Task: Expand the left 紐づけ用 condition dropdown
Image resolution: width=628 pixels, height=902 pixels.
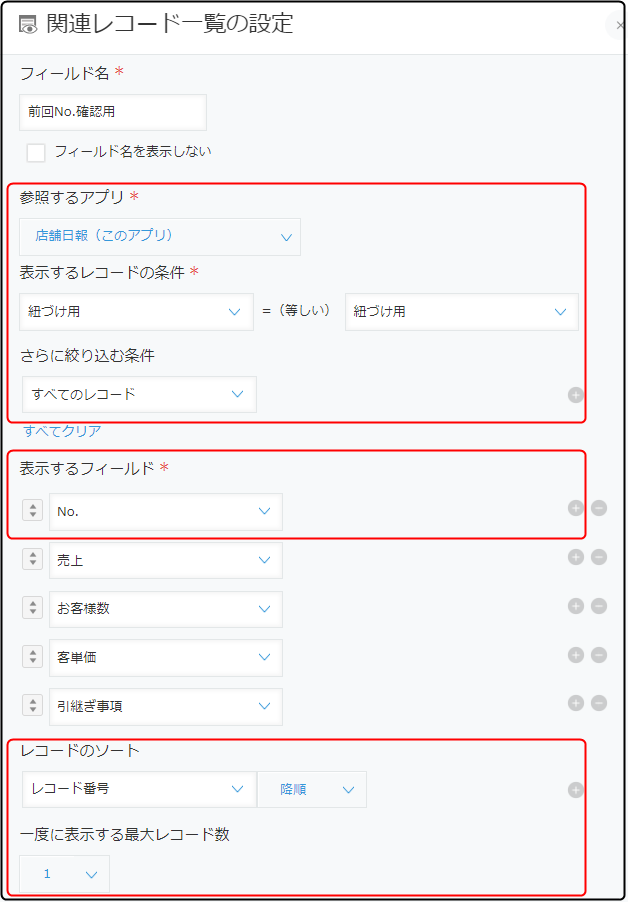Action: (136, 312)
